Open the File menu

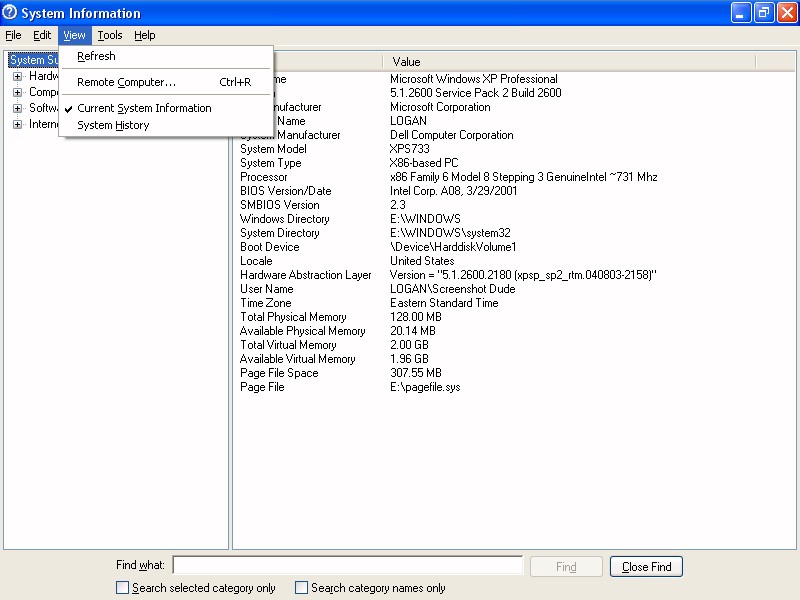pyautogui.click(x=13, y=35)
